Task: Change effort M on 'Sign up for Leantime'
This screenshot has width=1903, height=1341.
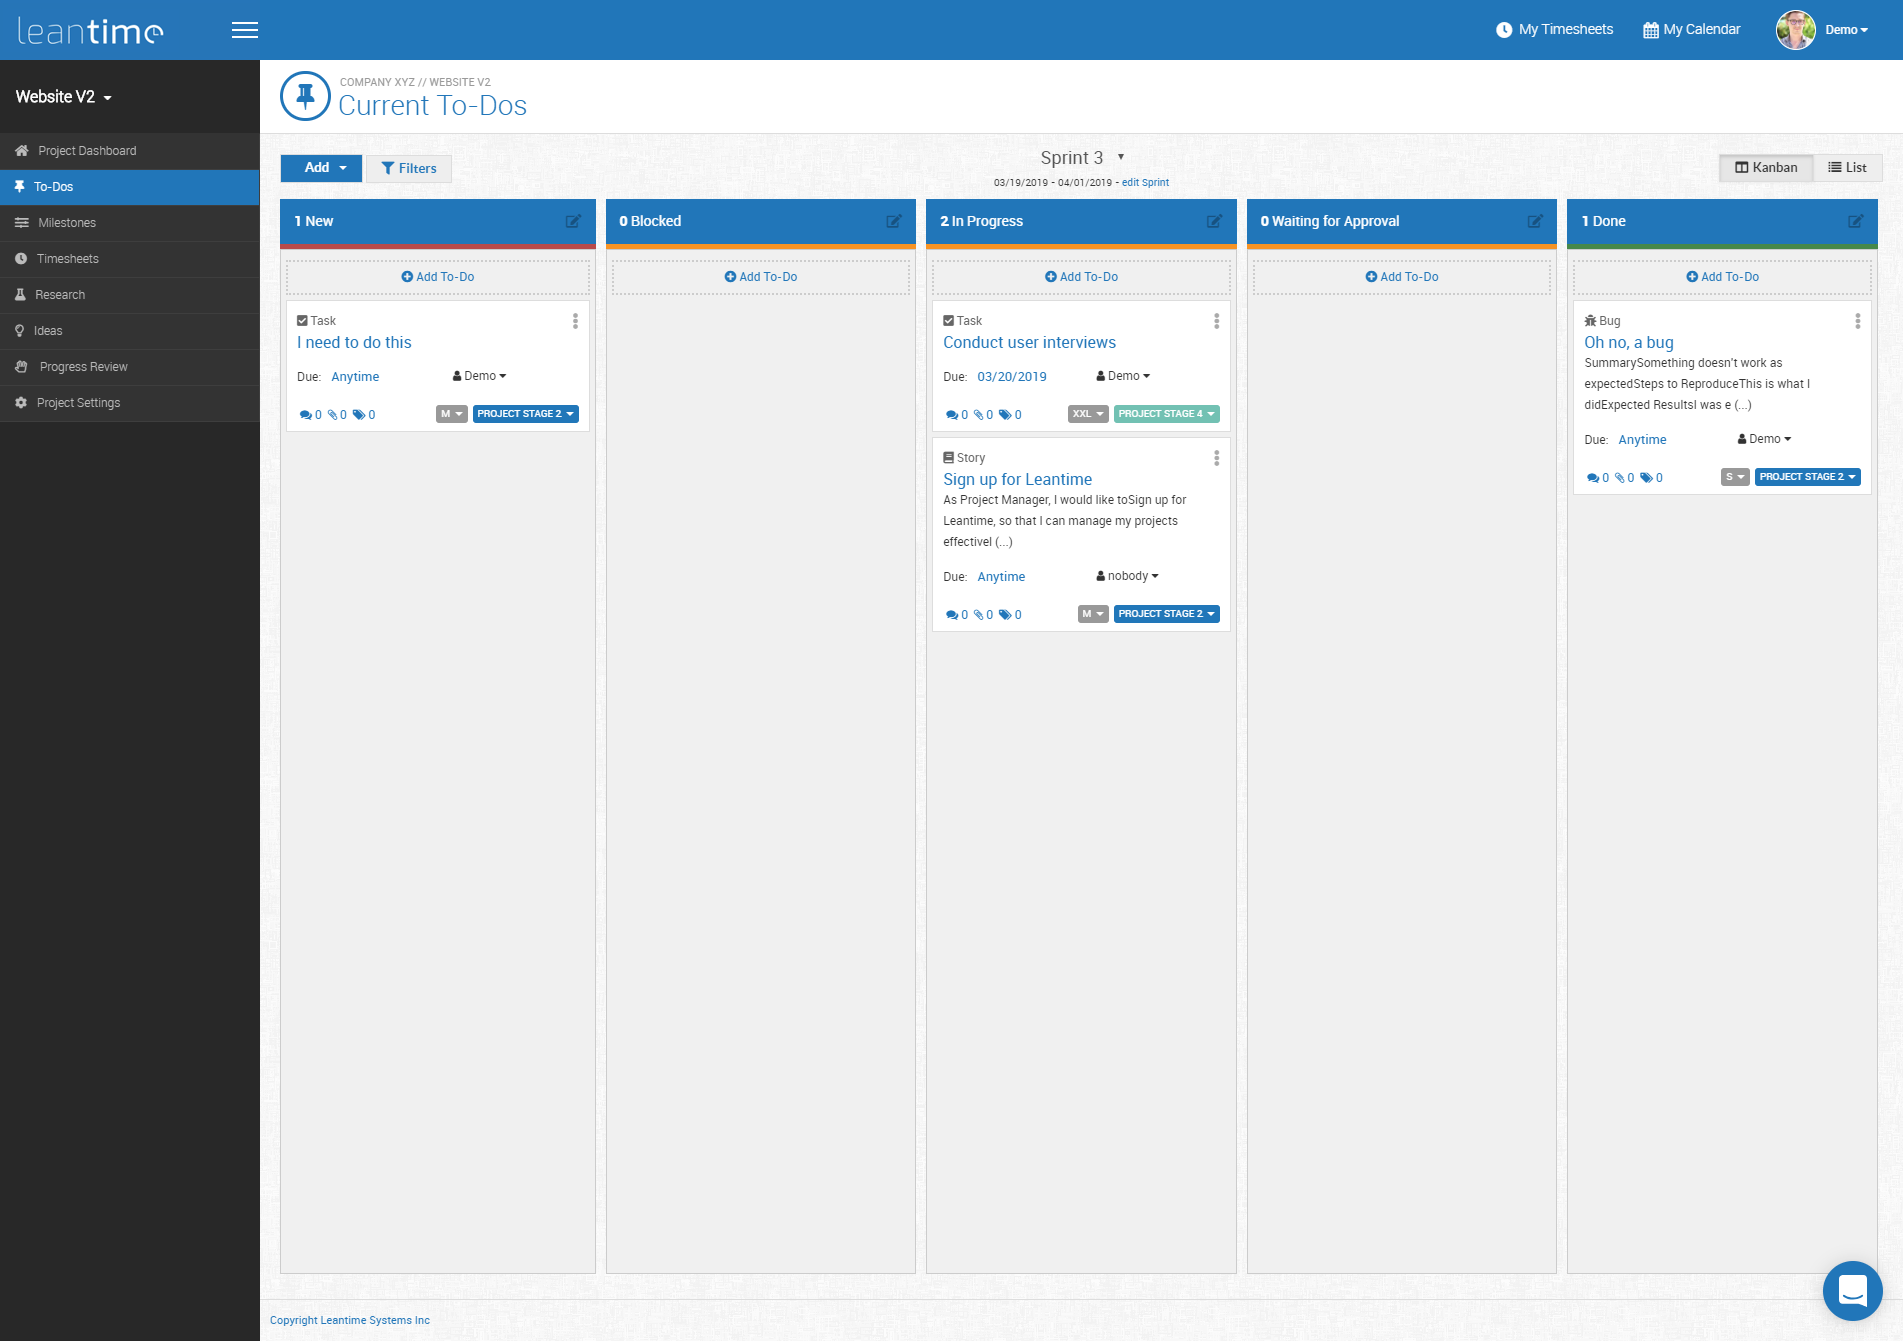Action: (x=1093, y=614)
